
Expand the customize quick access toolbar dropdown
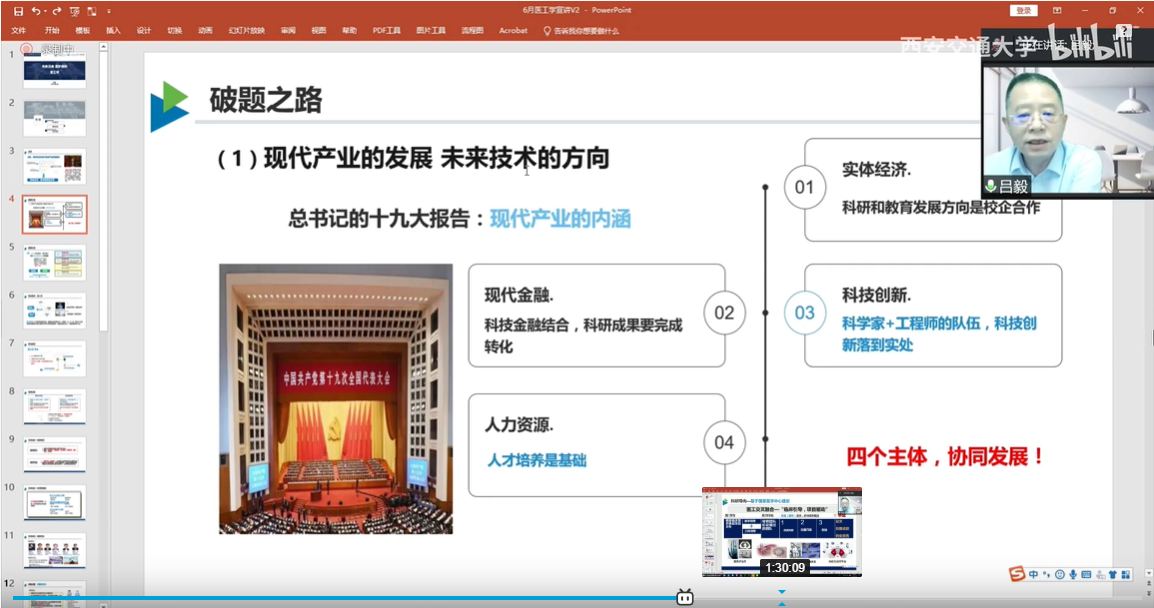108,10
